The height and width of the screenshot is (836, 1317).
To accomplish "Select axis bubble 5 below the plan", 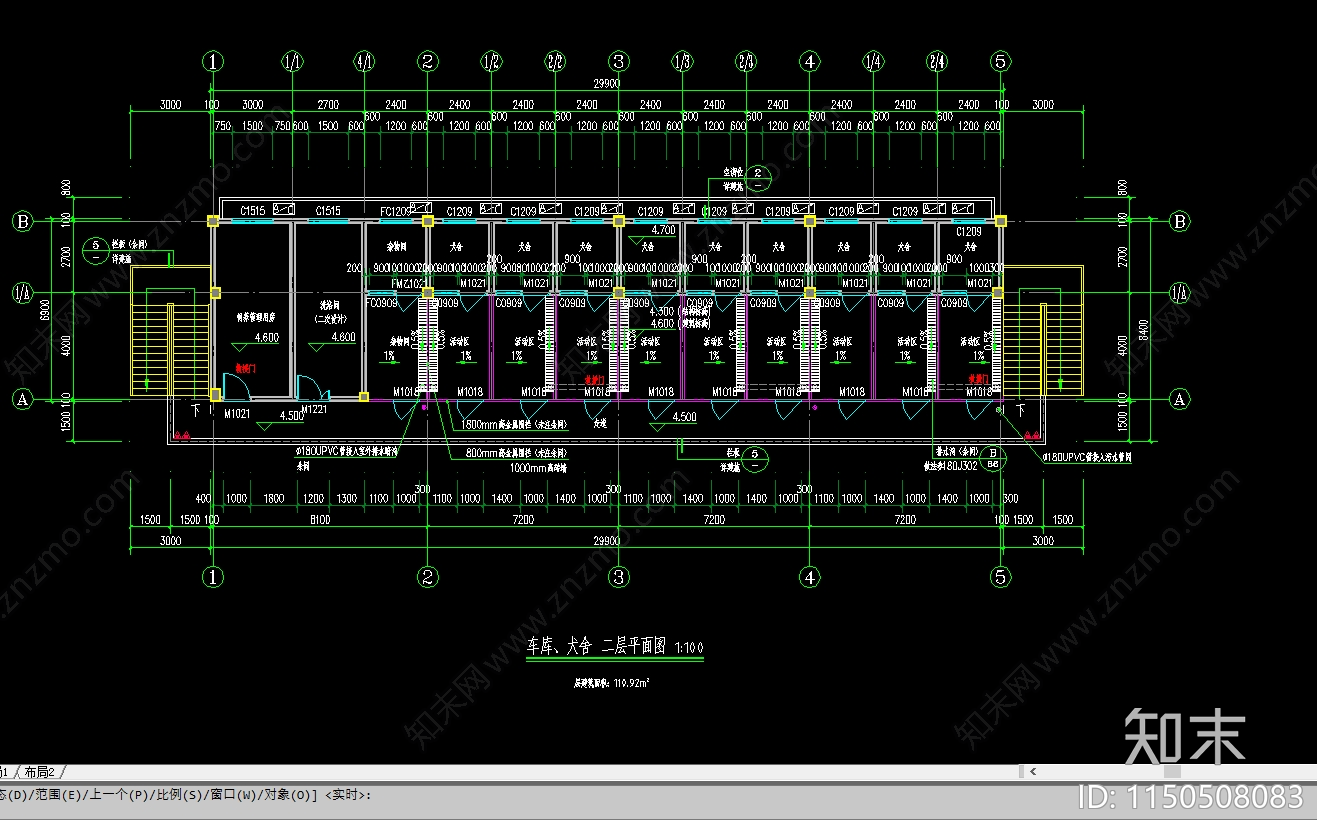I will point(1001,576).
